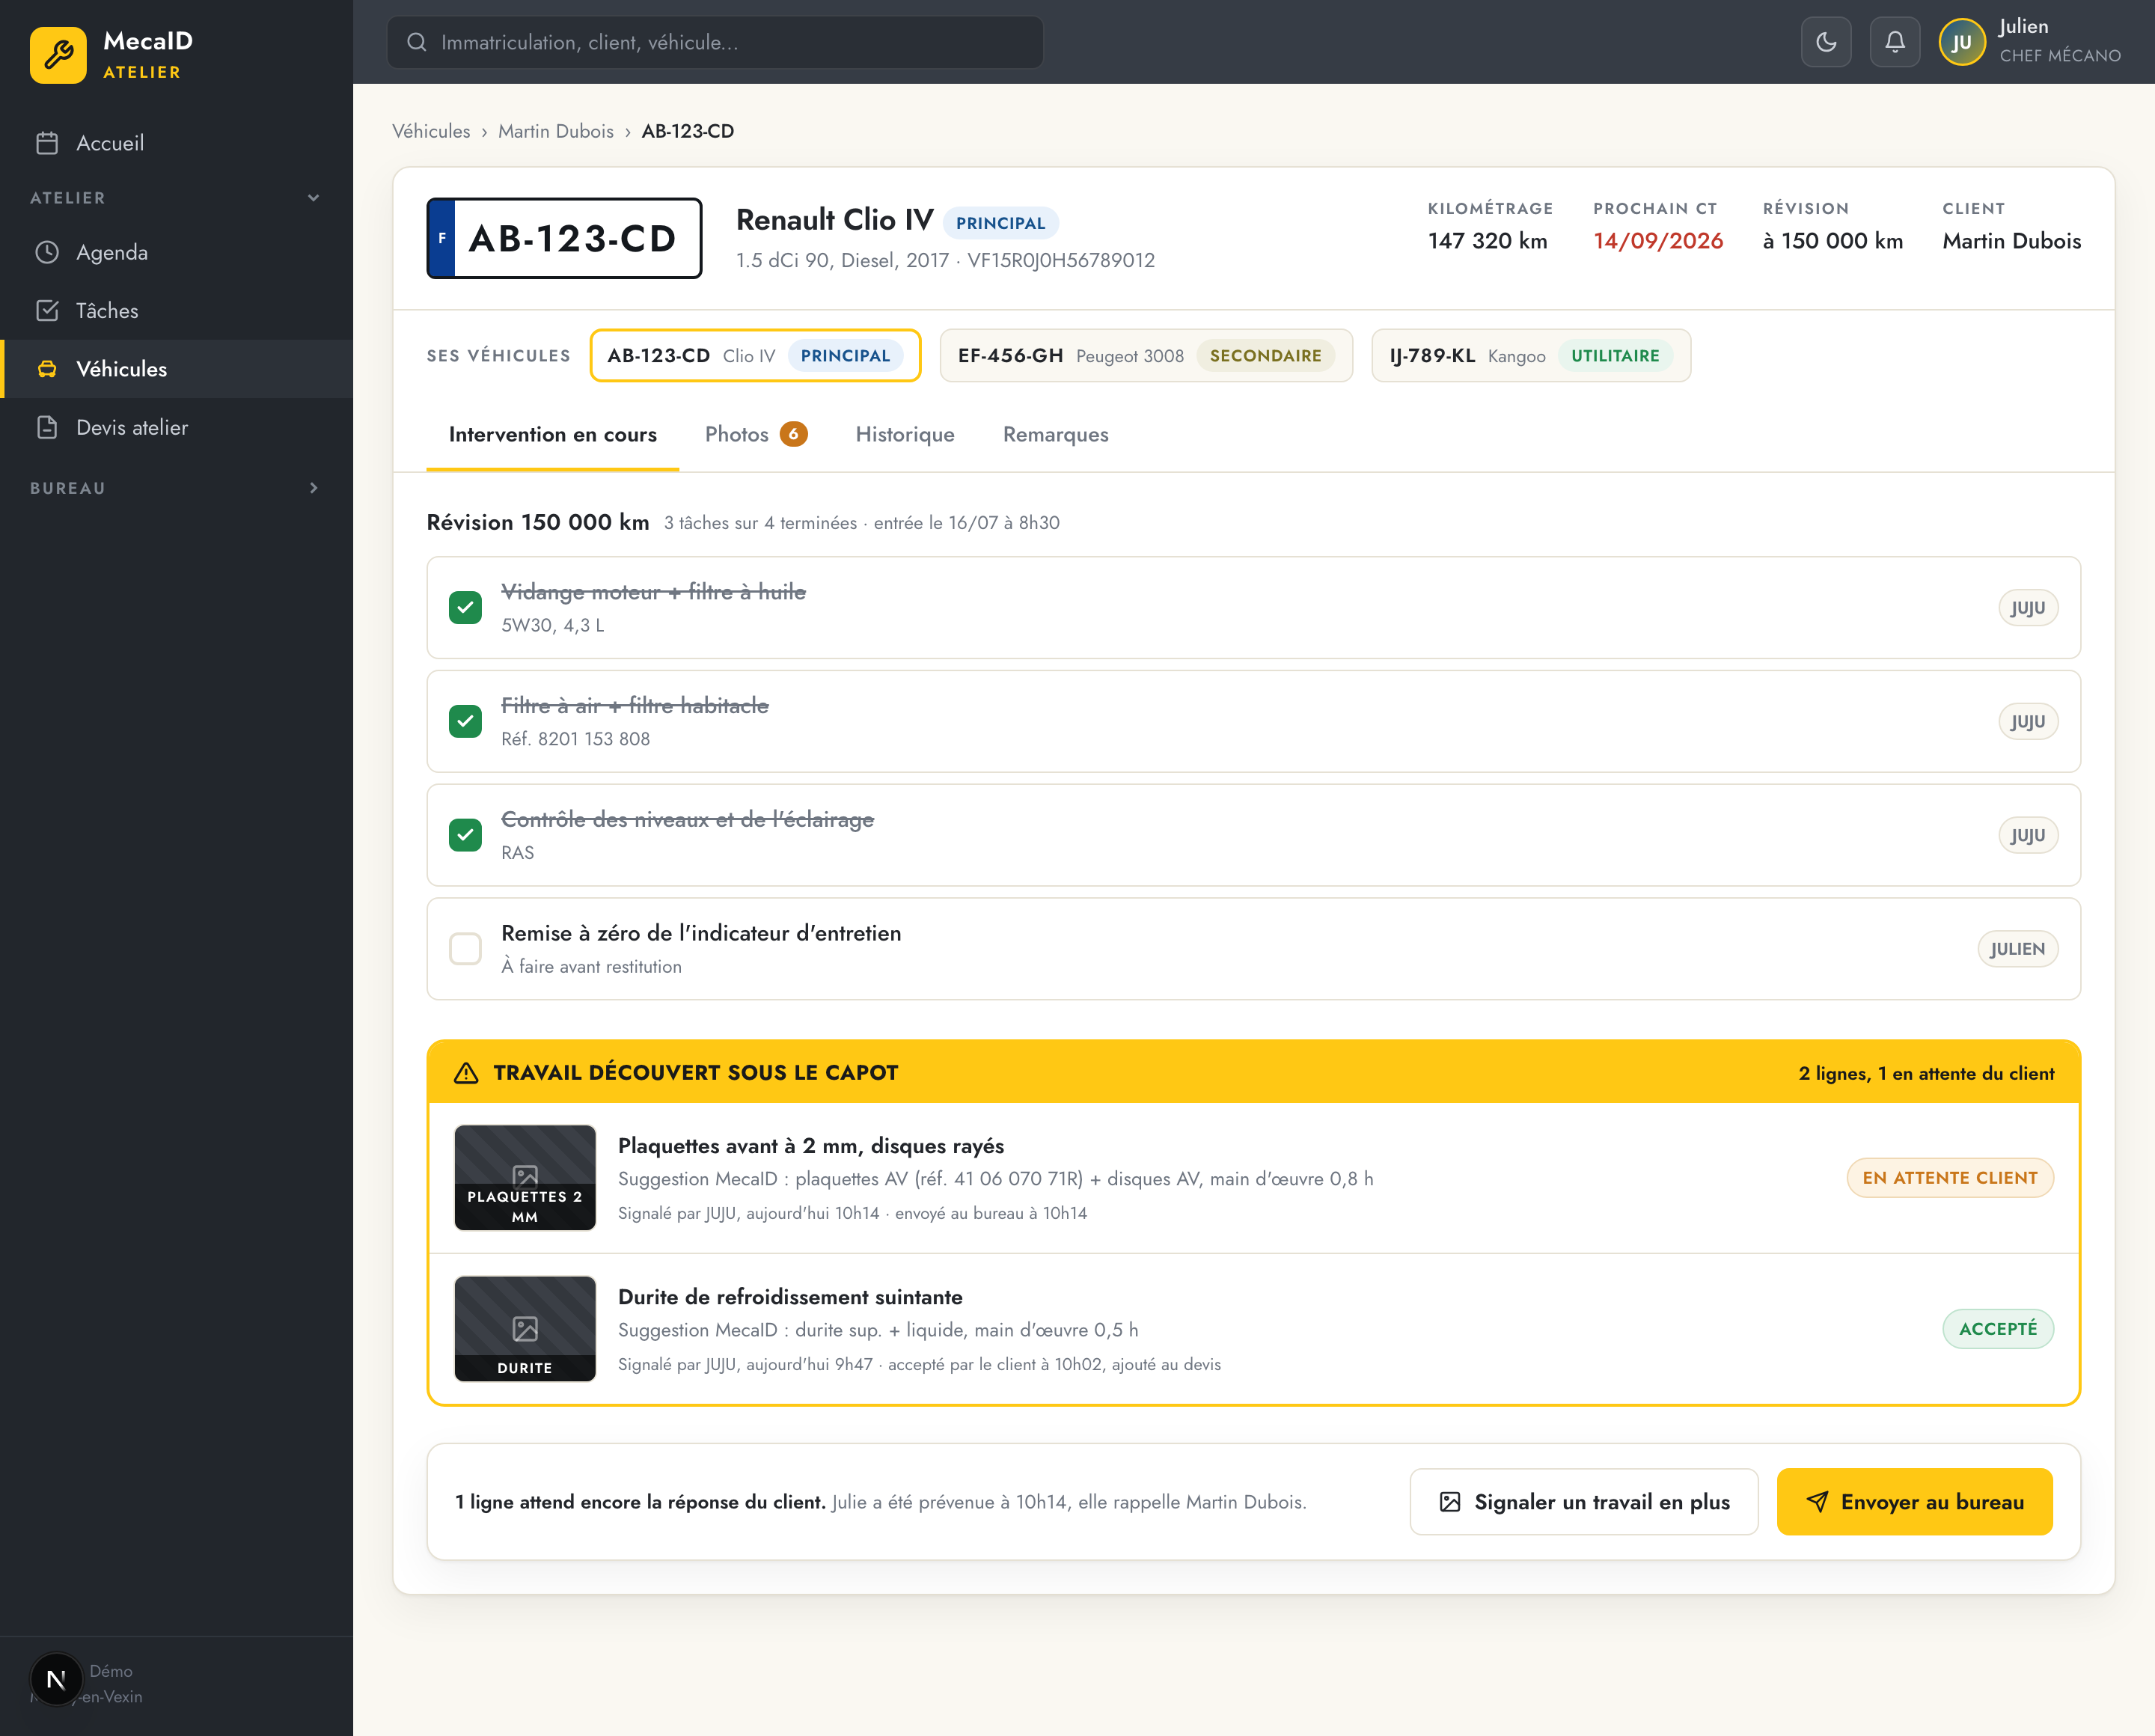This screenshot has height=1736, width=2155.
Task: Select the EF-456-GH Peugeot 3008 vehicle chip
Action: pyautogui.click(x=1146, y=355)
